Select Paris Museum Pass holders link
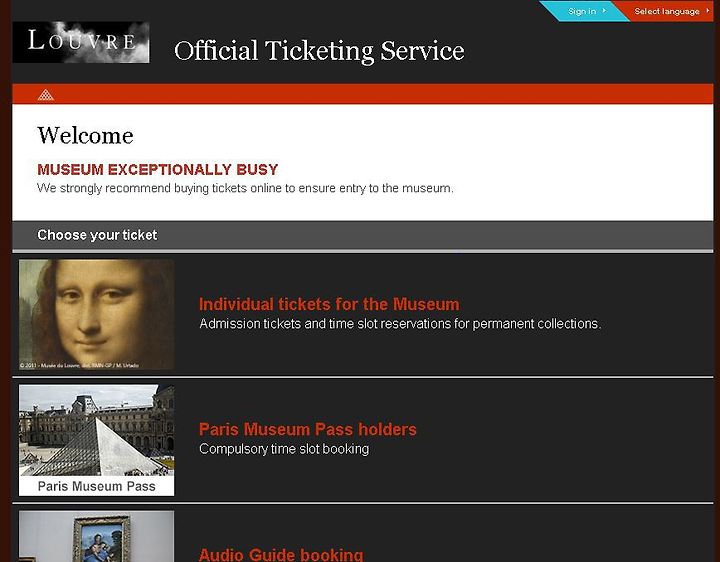The width and height of the screenshot is (720, 562). [x=308, y=429]
